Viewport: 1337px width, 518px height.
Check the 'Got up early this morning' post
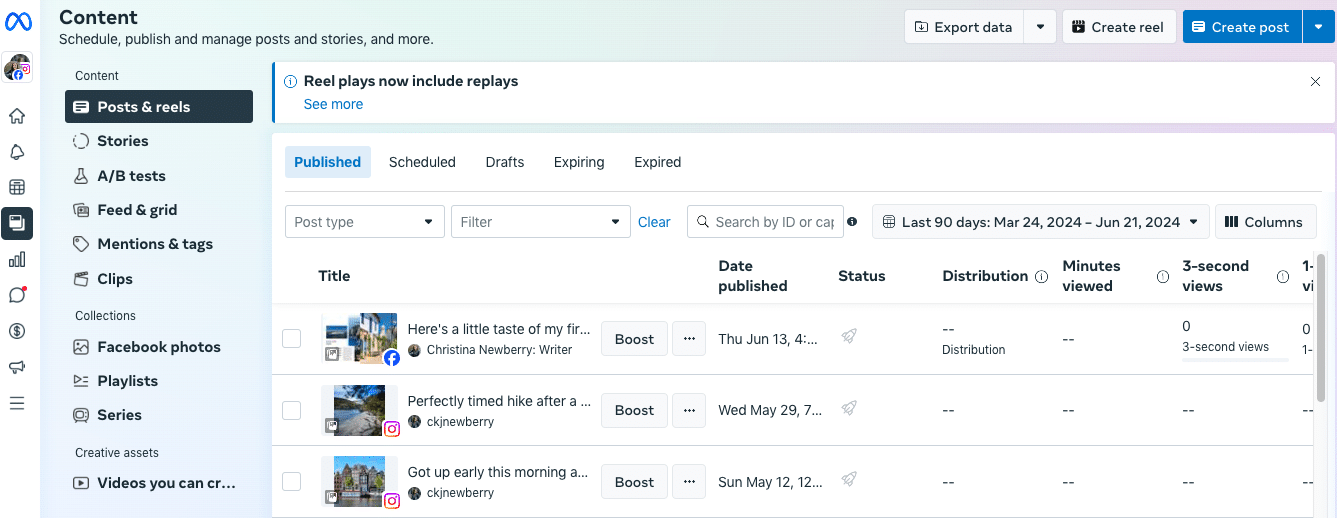coord(291,482)
